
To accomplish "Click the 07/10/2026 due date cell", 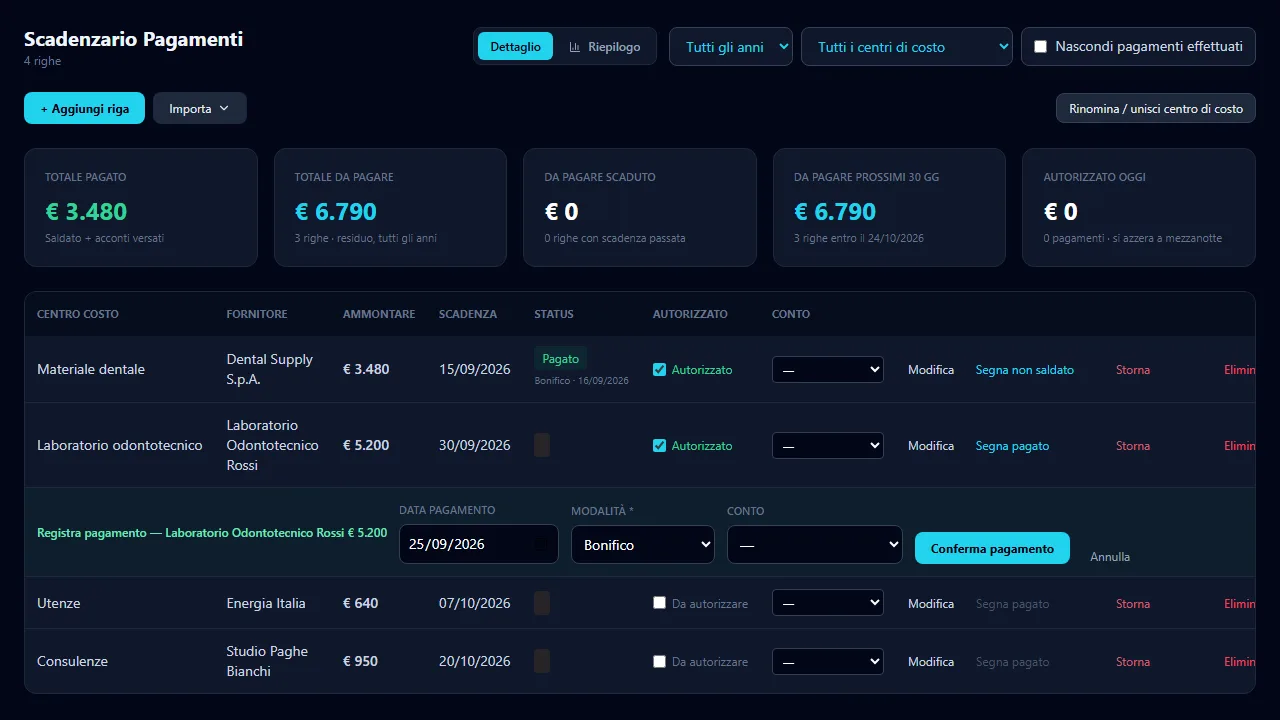I will pos(475,603).
